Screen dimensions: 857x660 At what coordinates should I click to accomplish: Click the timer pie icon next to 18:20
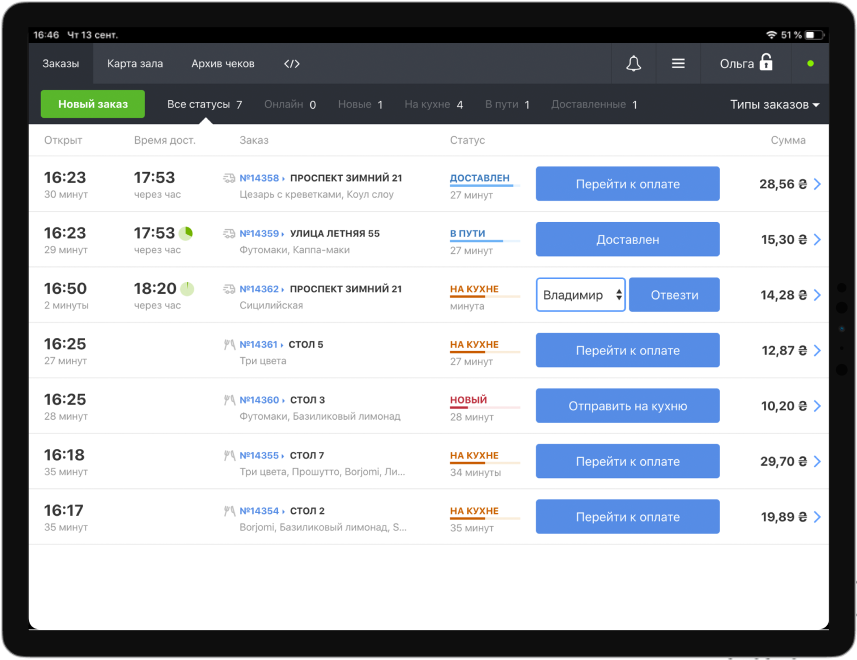(x=187, y=288)
